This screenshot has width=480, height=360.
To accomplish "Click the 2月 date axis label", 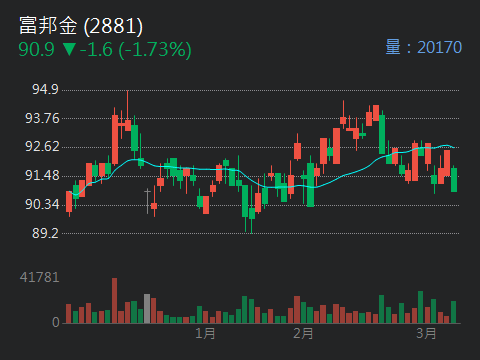I will tap(303, 333).
